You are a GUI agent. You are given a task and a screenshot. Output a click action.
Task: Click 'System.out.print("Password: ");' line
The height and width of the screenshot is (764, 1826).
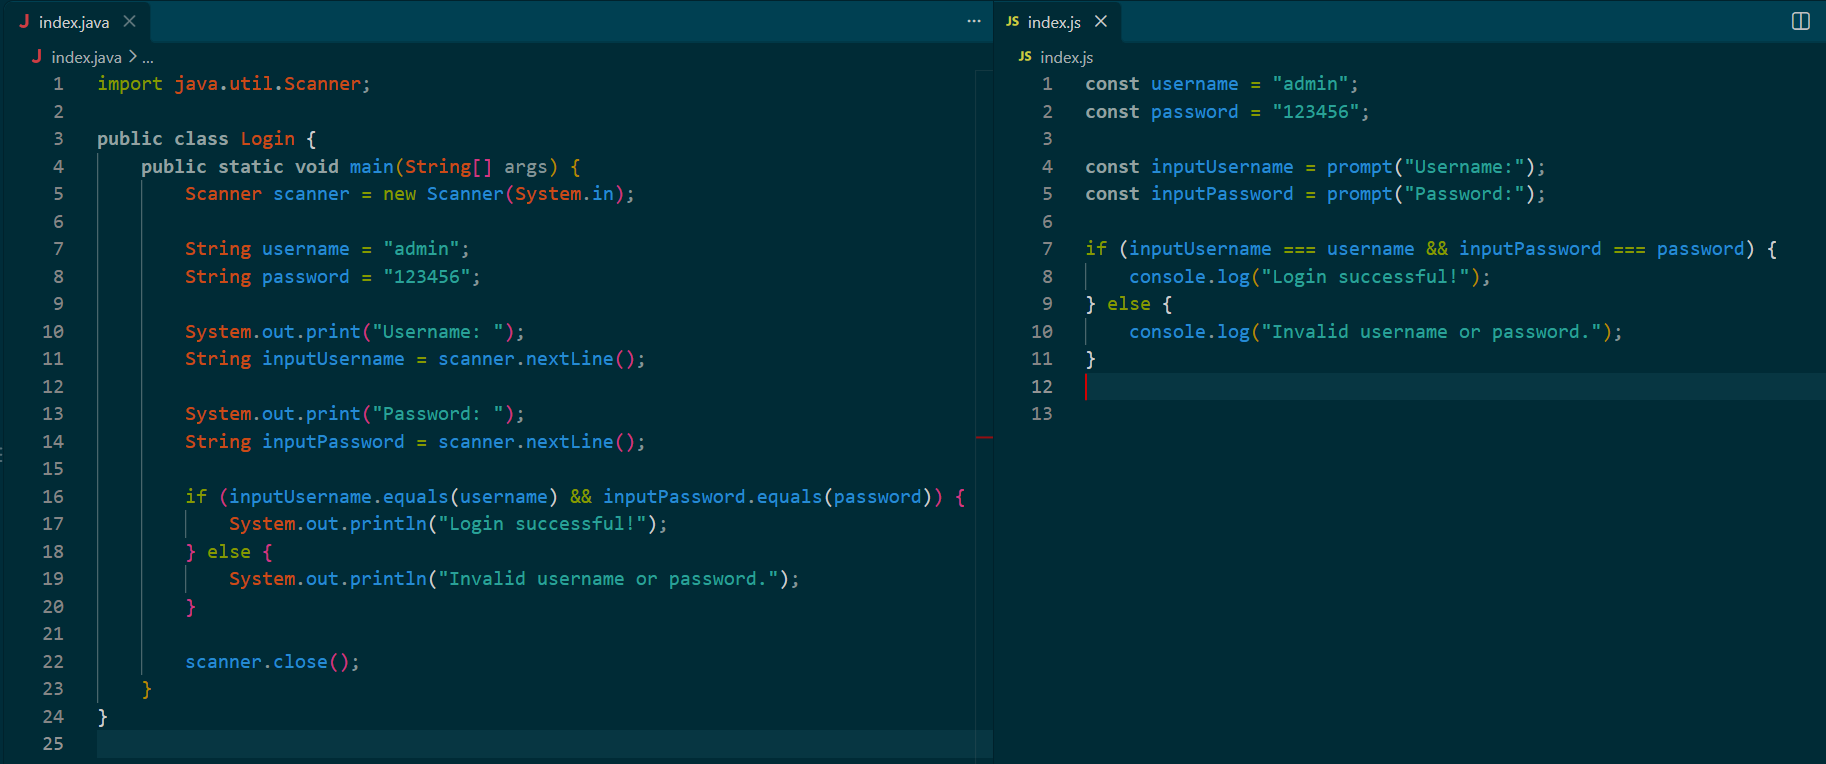point(355,414)
